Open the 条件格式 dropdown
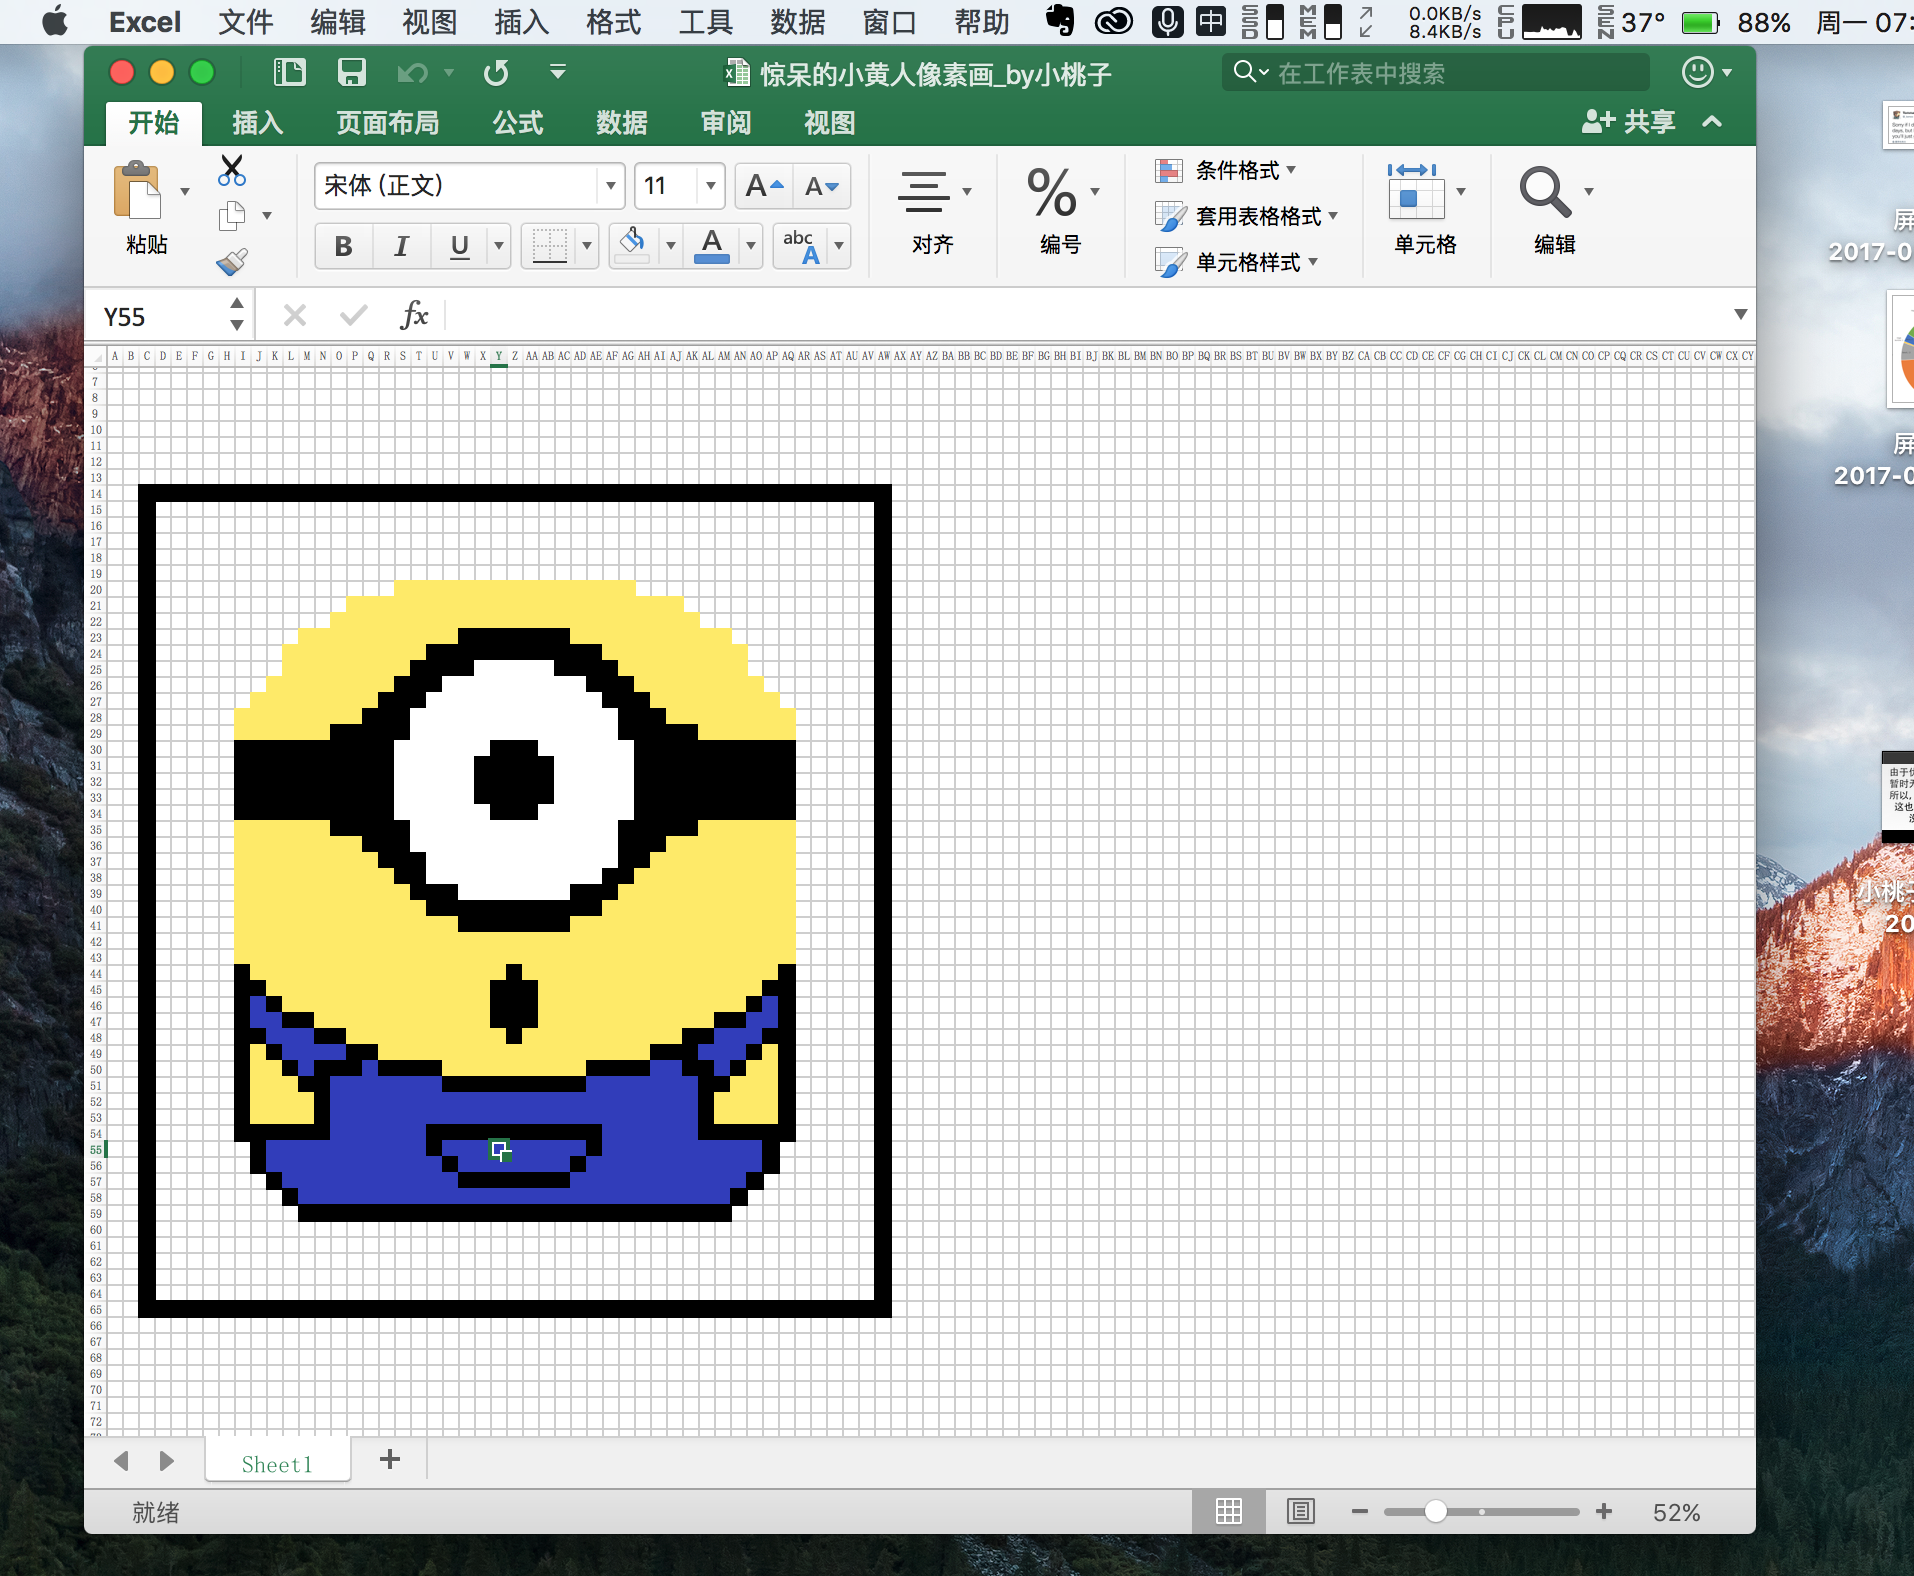1914x1576 pixels. [x=1227, y=170]
